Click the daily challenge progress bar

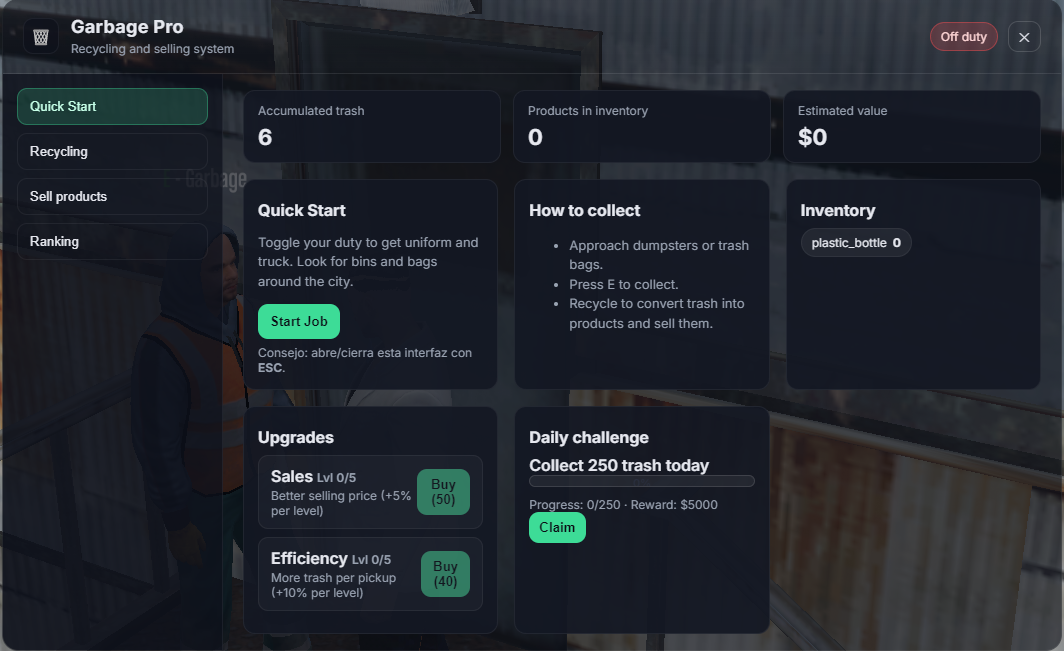pyautogui.click(x=641, y=481)
